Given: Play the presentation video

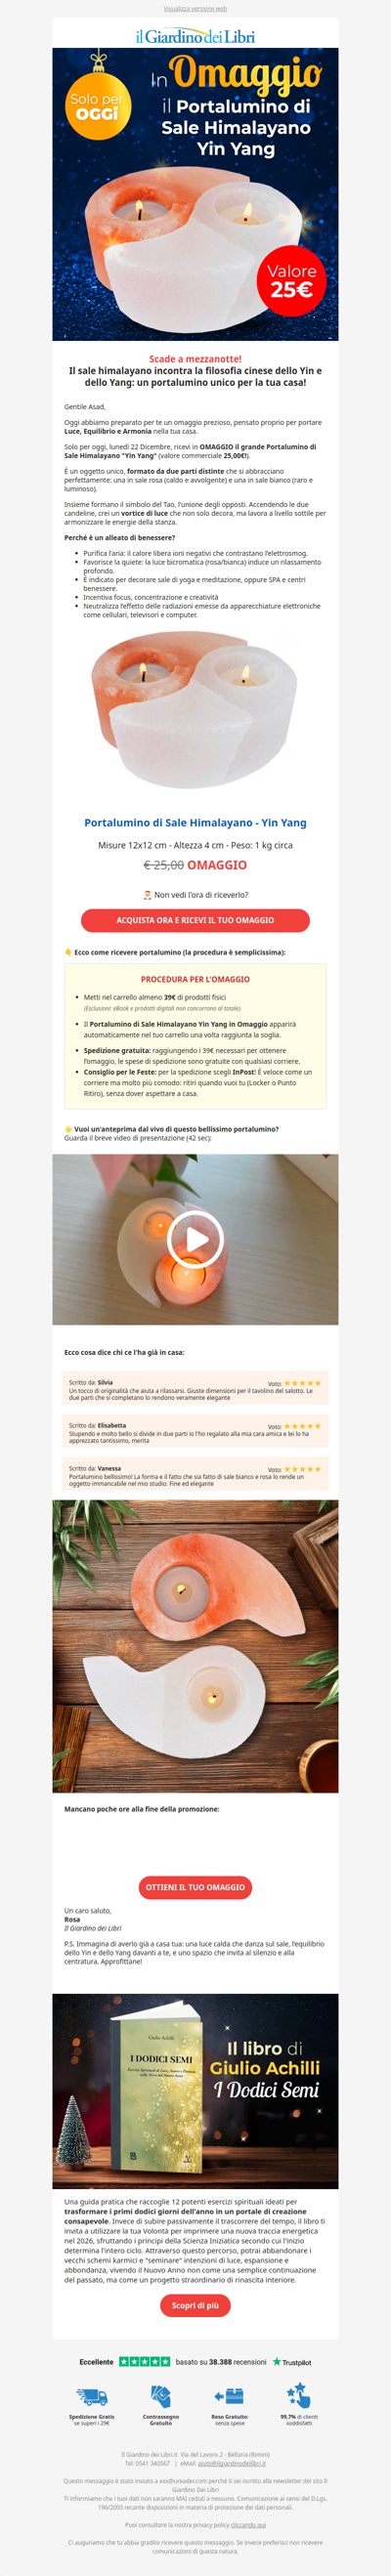Looking at the screenshot, I should pos(195,1239).
